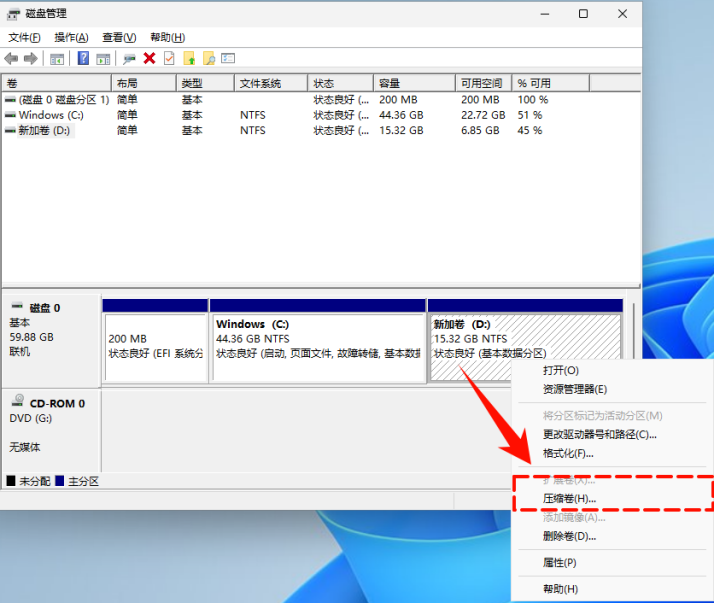Screen dimensions: 714x603
Task: Select the 200 MB EFI partition block
Action: 156,347
